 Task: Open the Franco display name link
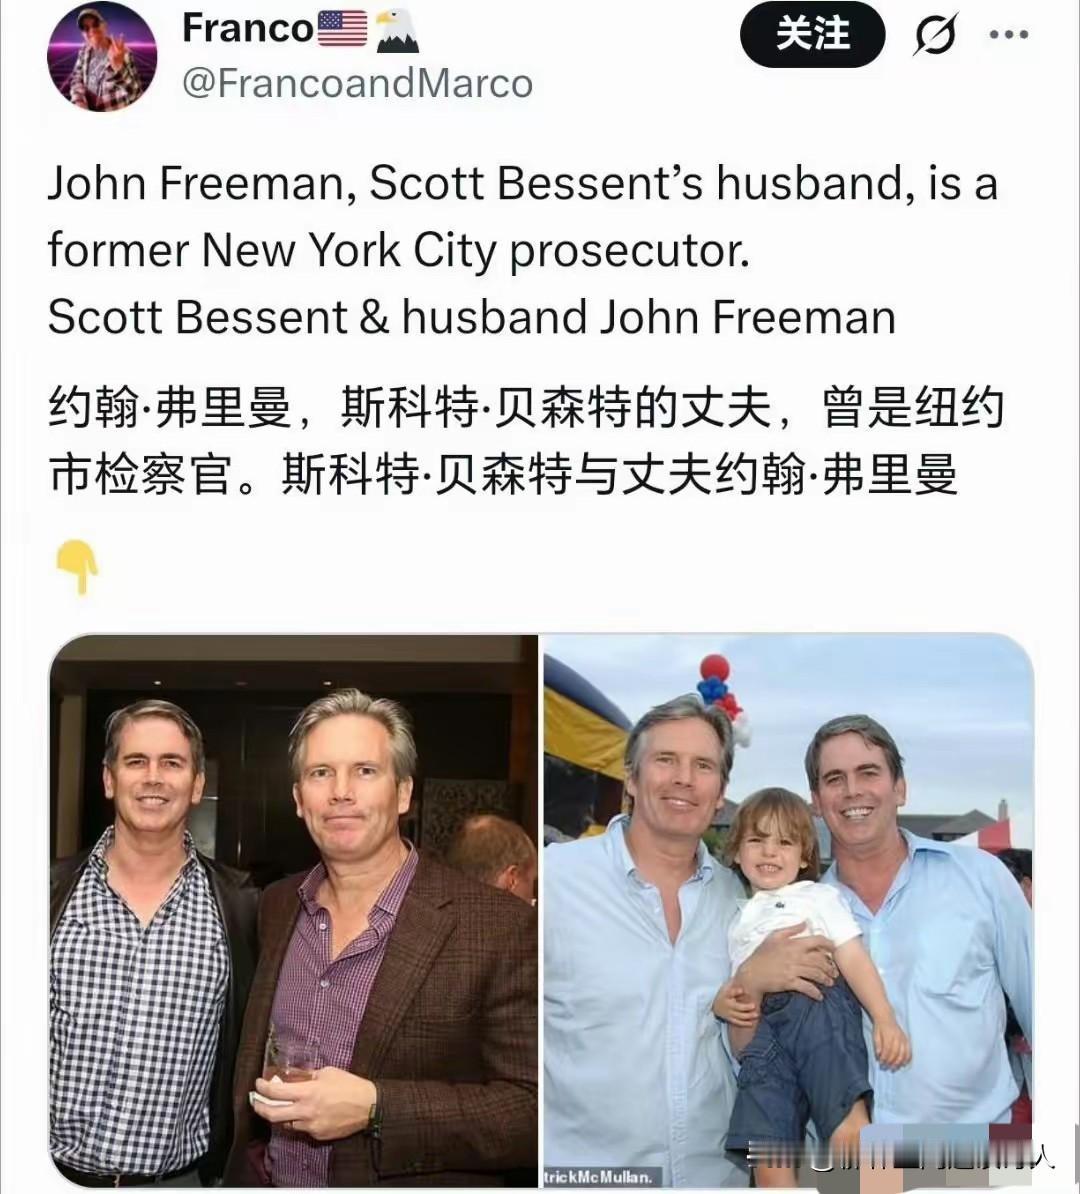point(248,29)
